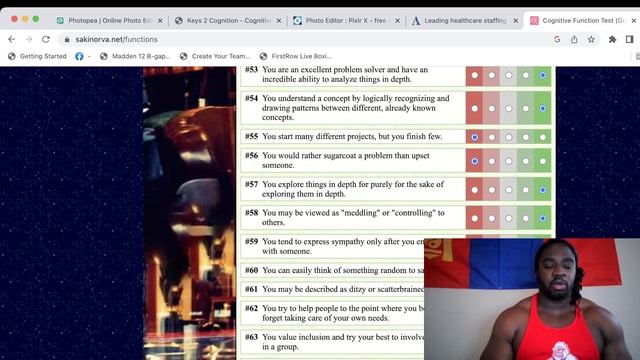640x360 pixels.
Task: Select strongly agree radio for question #53
Action: [x=542, y=76]
